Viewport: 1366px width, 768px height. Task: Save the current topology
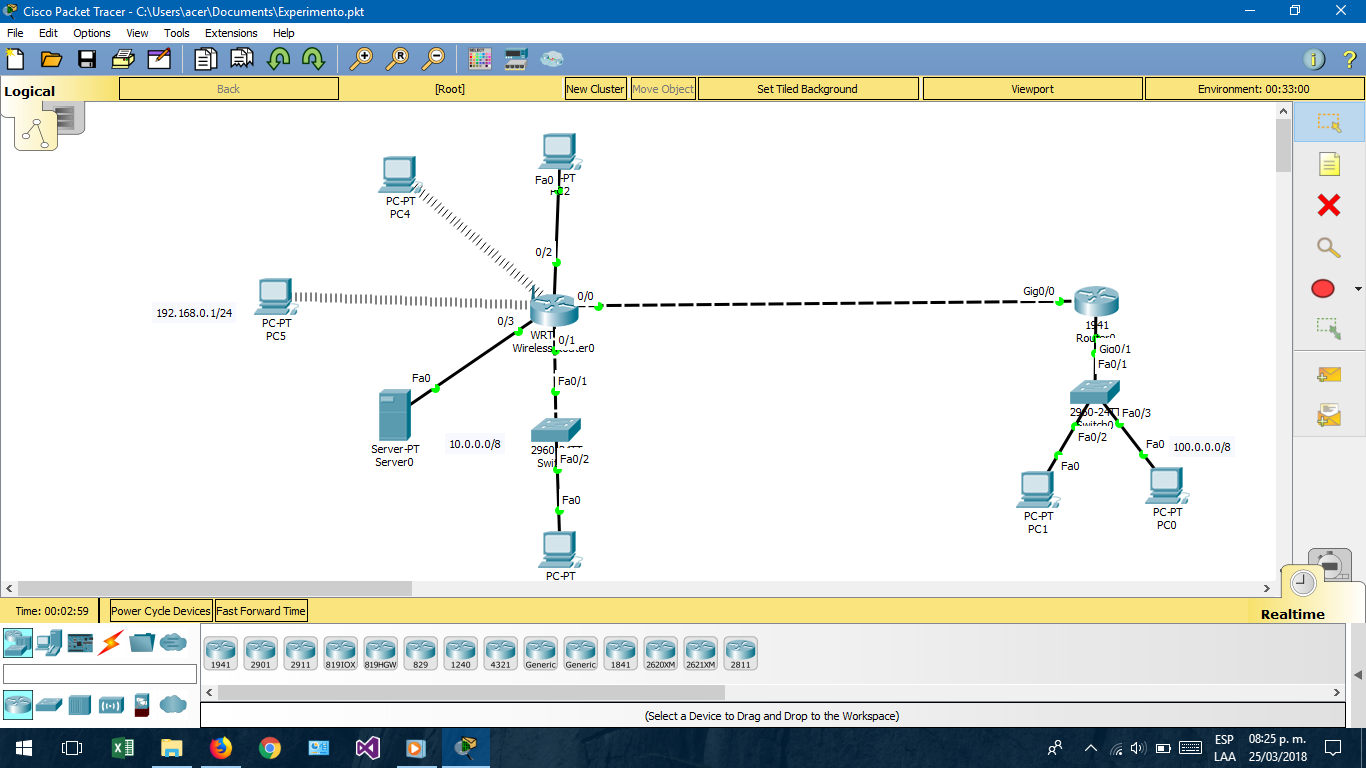pos(87,59)
